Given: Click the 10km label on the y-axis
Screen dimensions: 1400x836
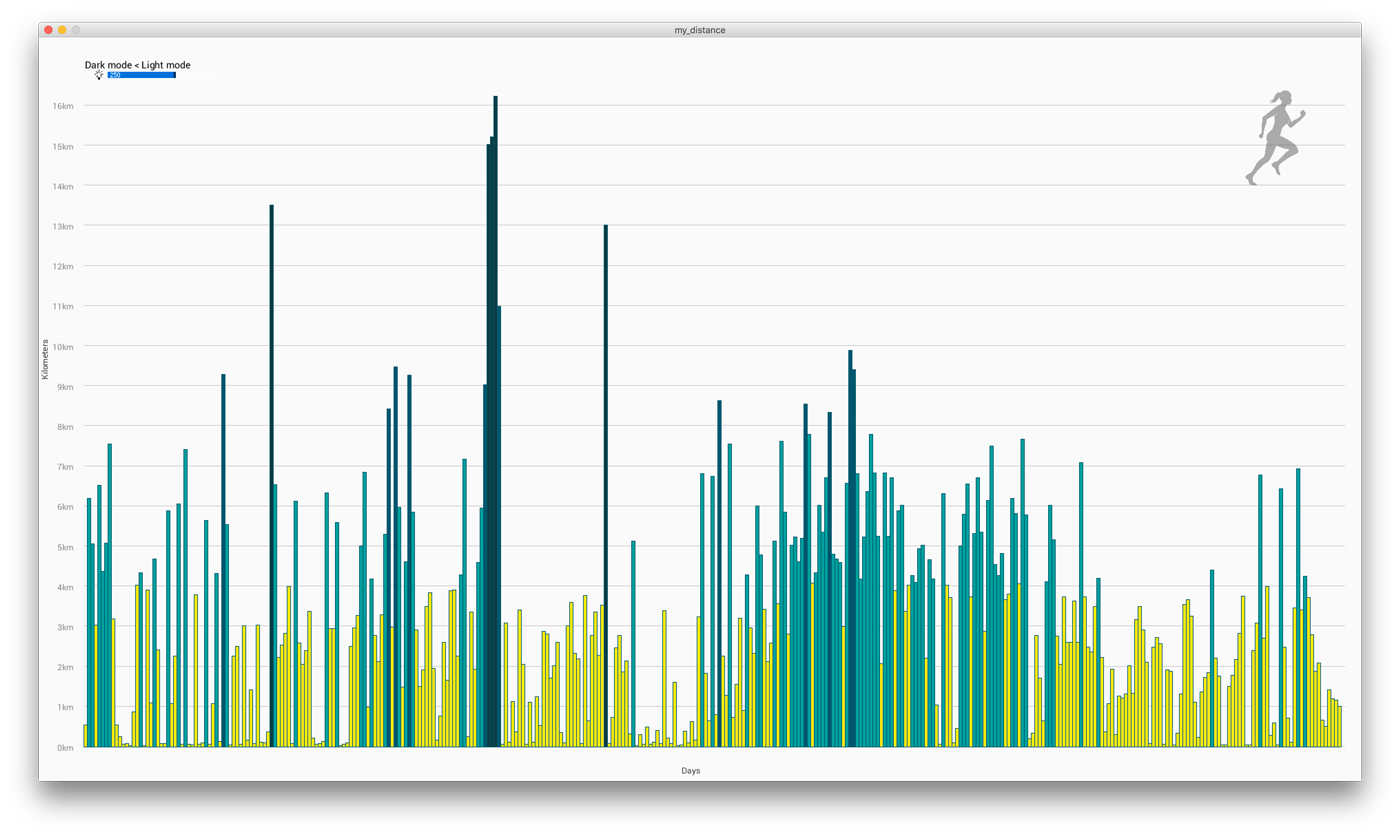Looking at the screenshot, I should pos(63,347).
